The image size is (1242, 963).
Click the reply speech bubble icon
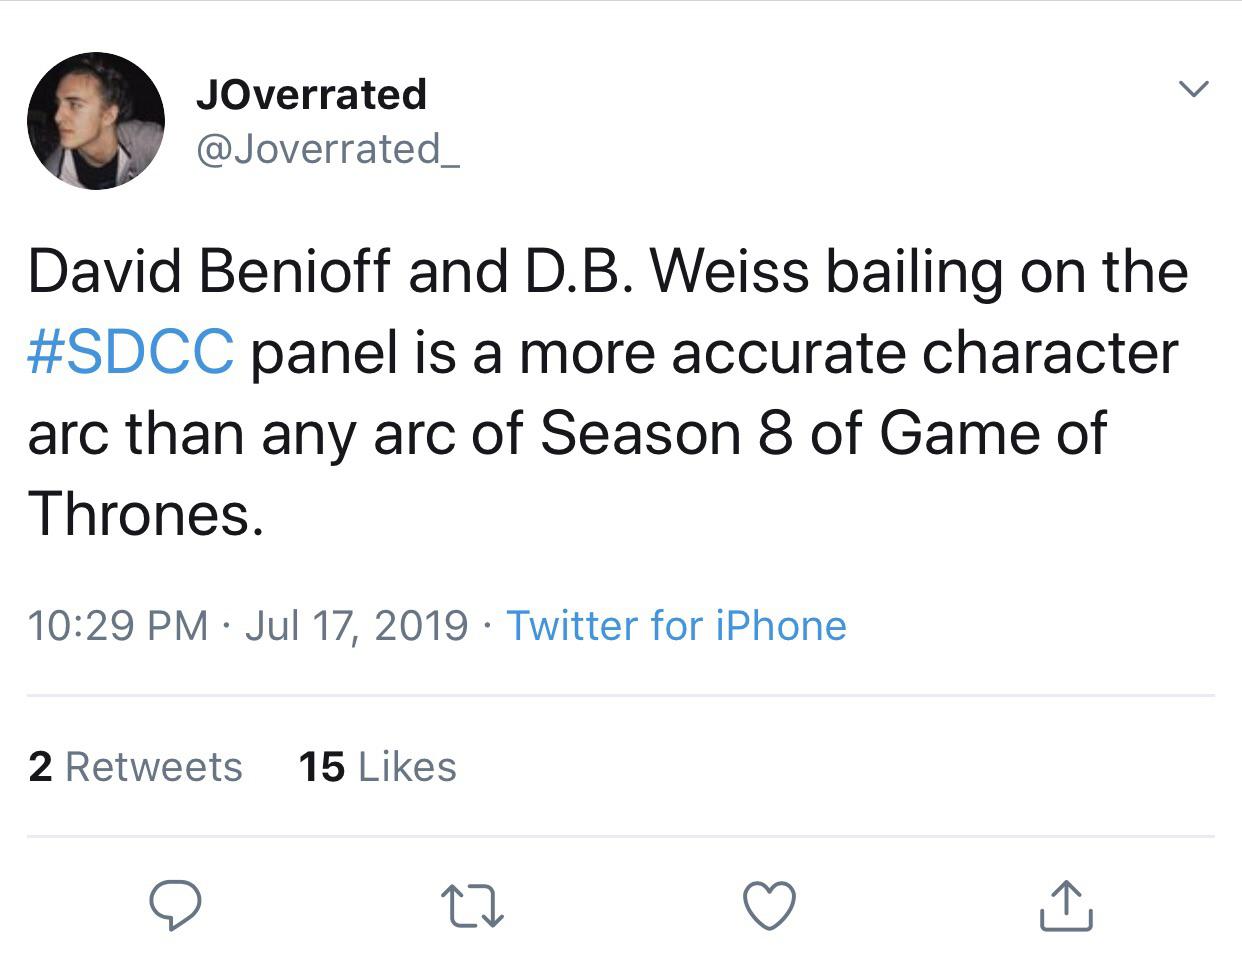176,905
